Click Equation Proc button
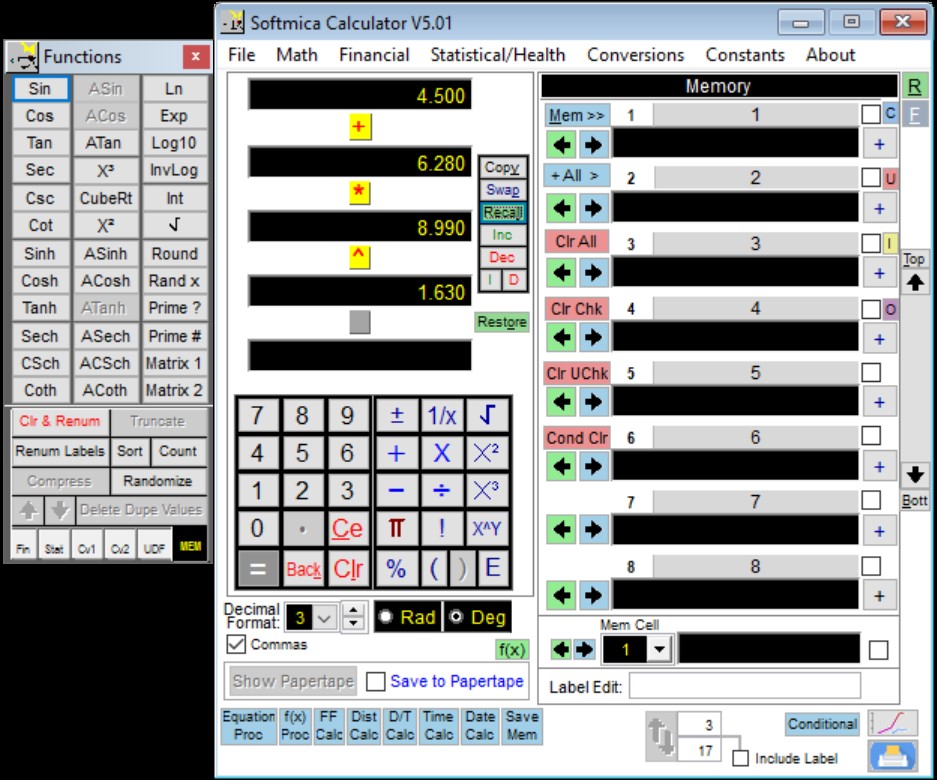Viewport: 937px width, 780px height. (249, 726)
